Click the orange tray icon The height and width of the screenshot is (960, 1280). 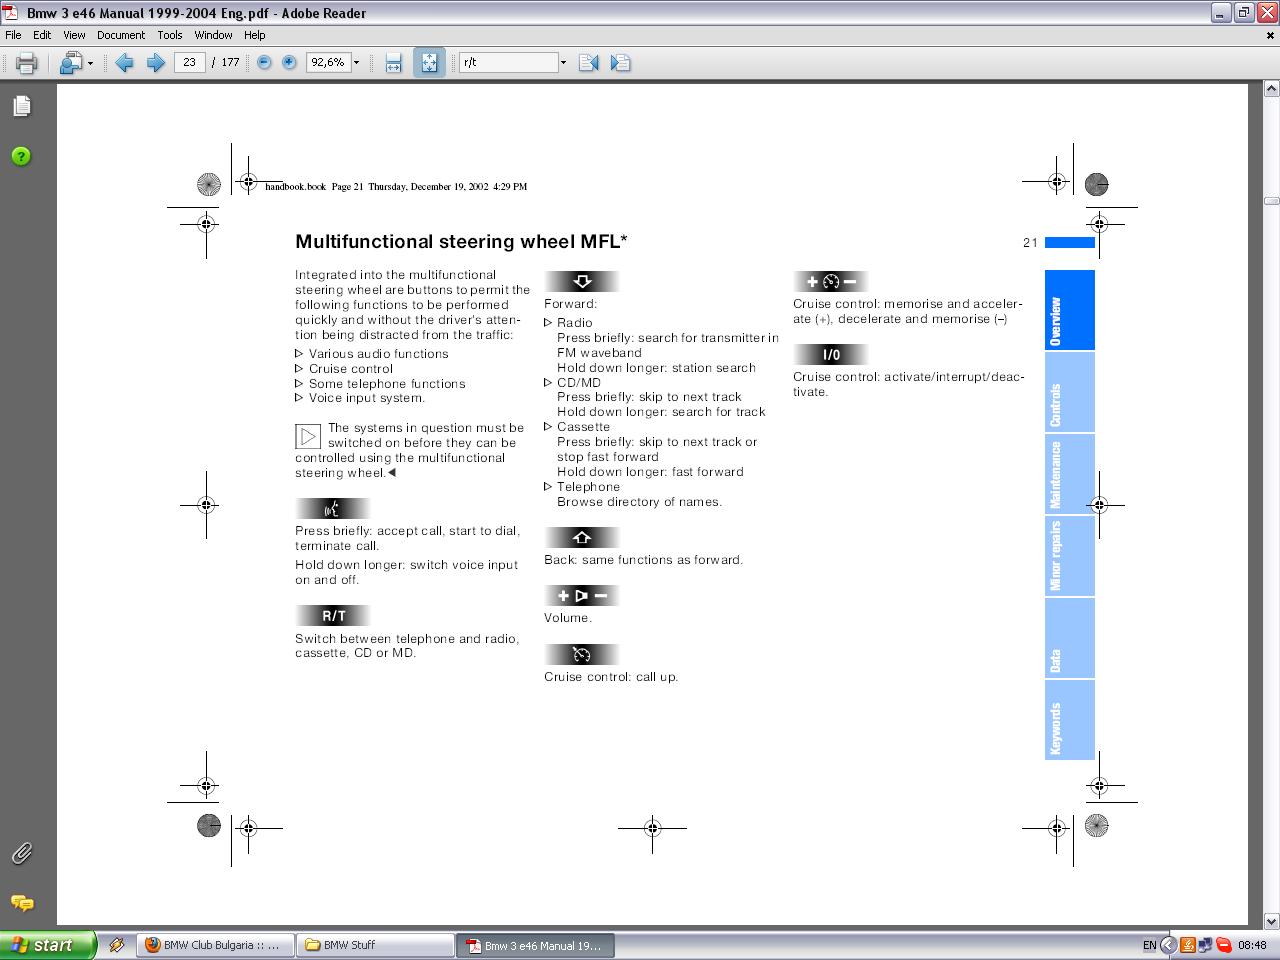tap(1188, 945)
